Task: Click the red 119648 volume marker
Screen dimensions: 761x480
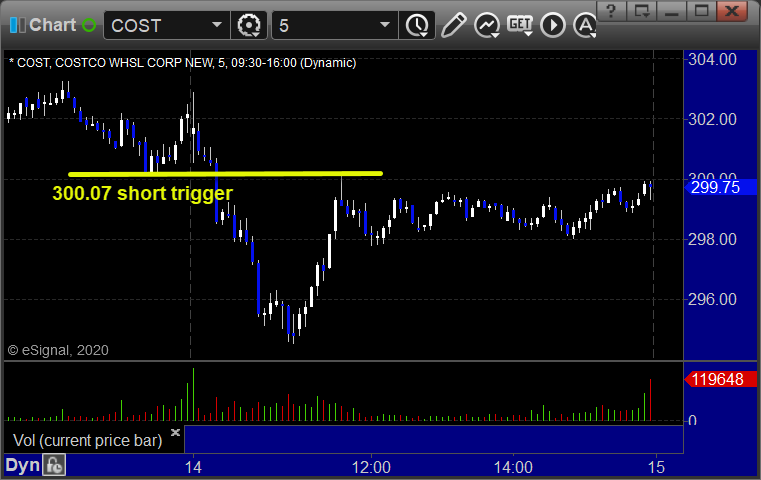Action: coord(721,379)
